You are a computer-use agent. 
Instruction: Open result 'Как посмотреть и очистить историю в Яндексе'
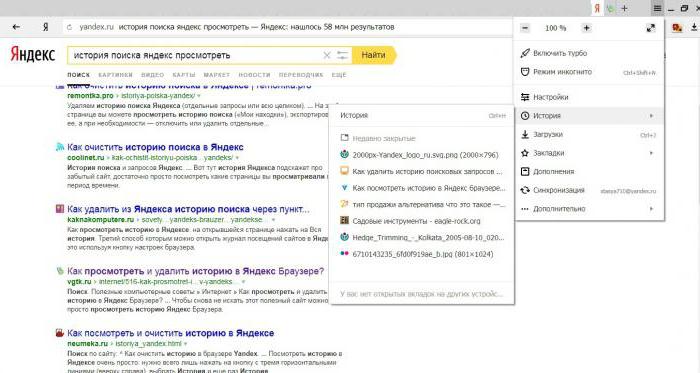point(171,333)
